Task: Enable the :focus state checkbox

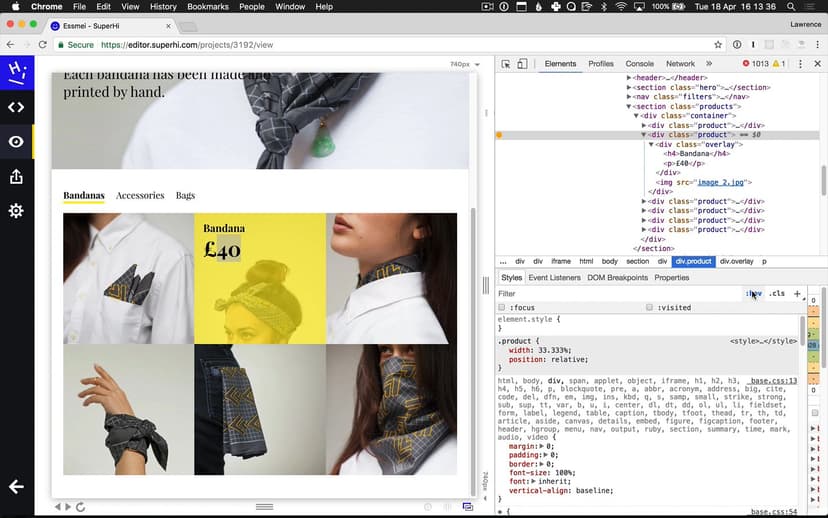Action: tap(502, 307)
